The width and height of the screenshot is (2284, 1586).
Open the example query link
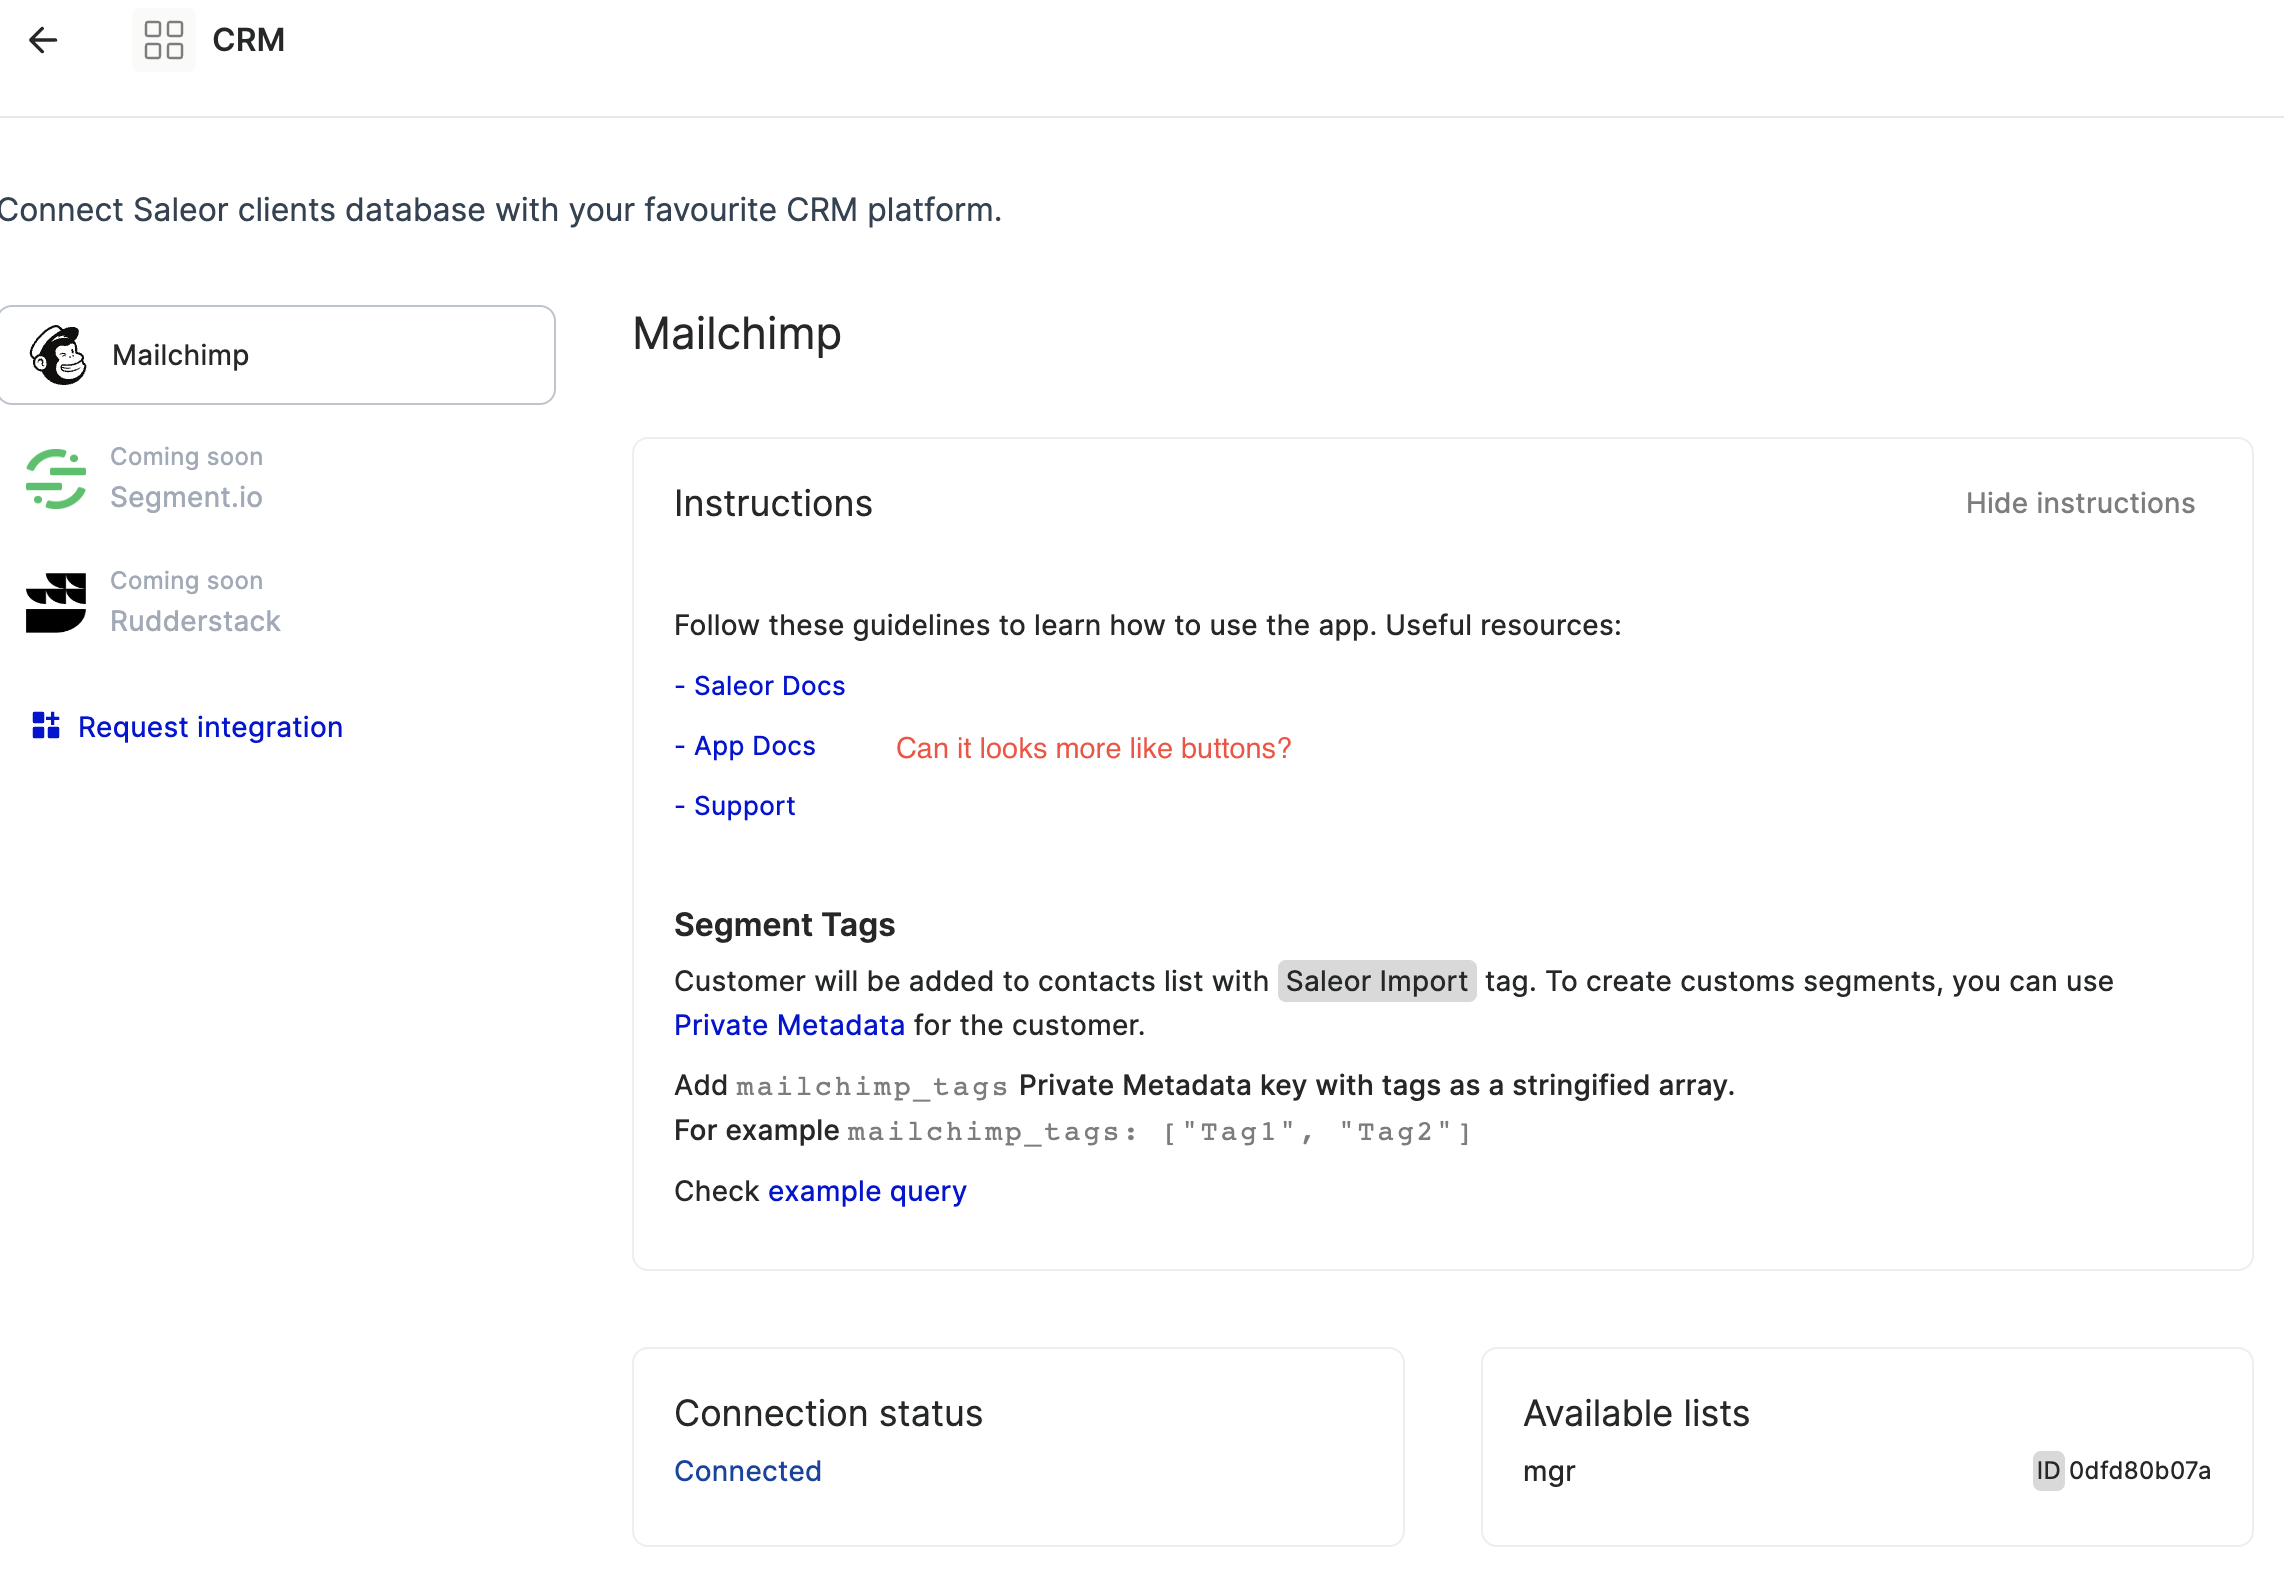(867, 1191)
